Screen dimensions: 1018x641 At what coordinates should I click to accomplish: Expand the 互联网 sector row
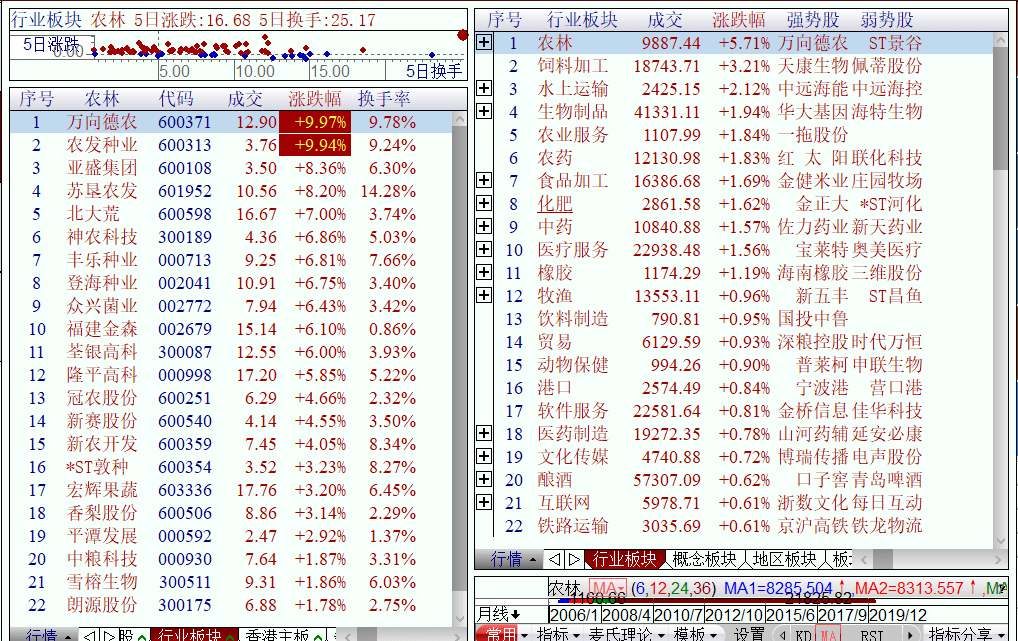pos(484,502)
